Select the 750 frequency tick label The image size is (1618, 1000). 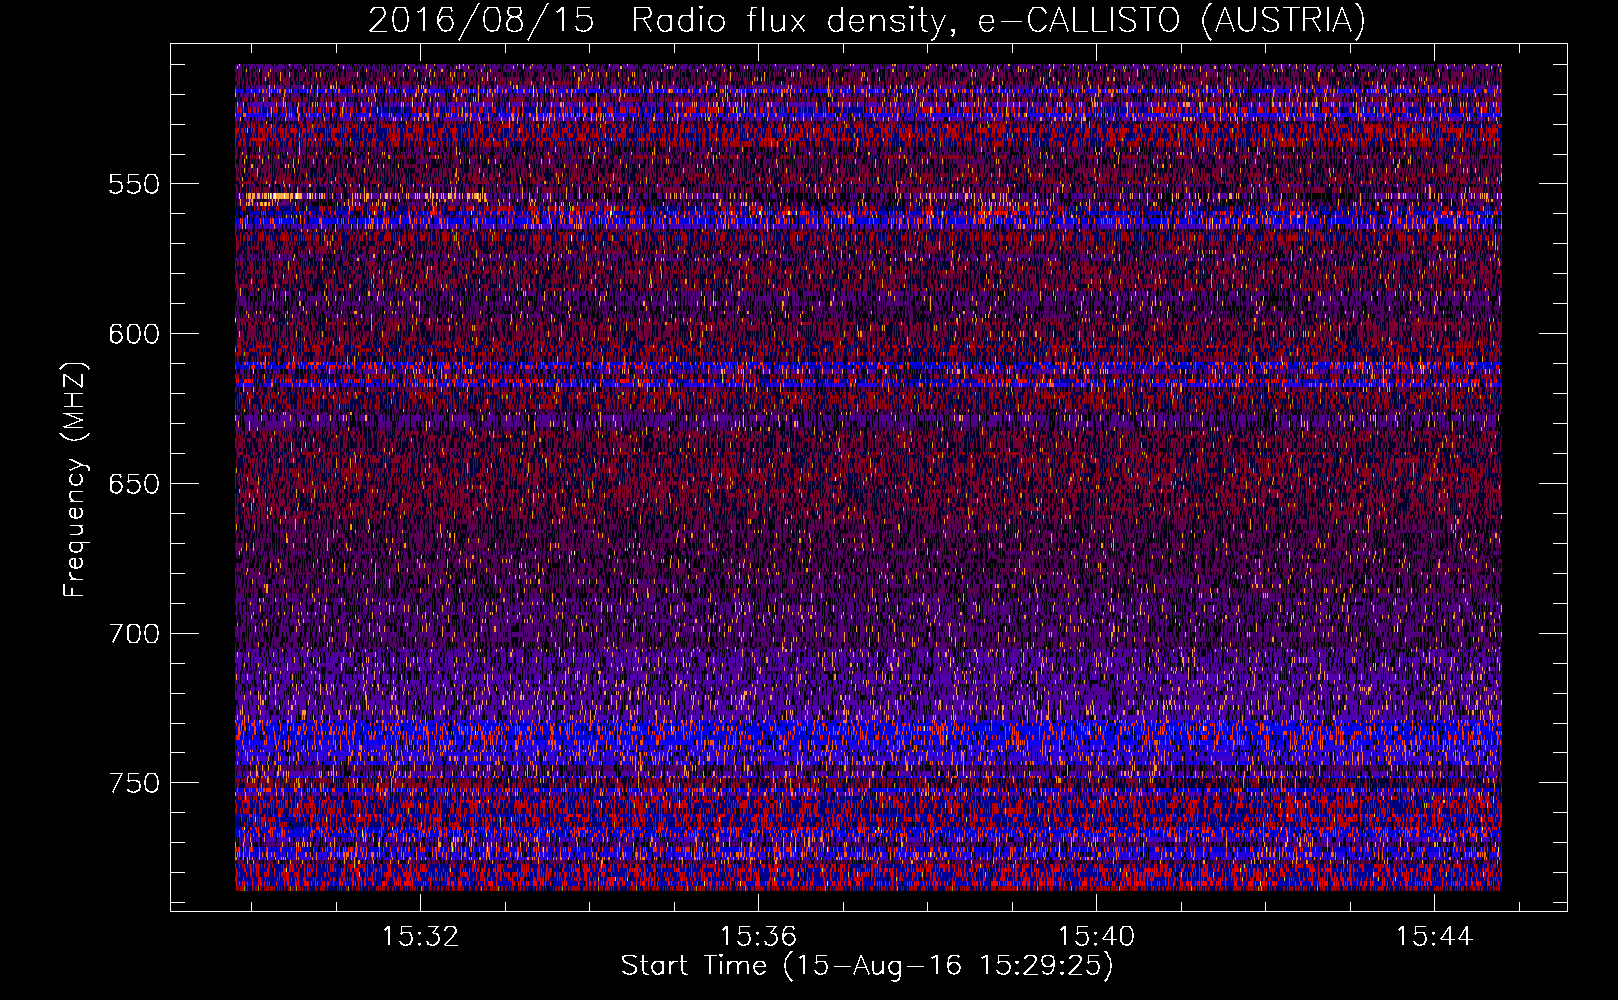[133, 783]
